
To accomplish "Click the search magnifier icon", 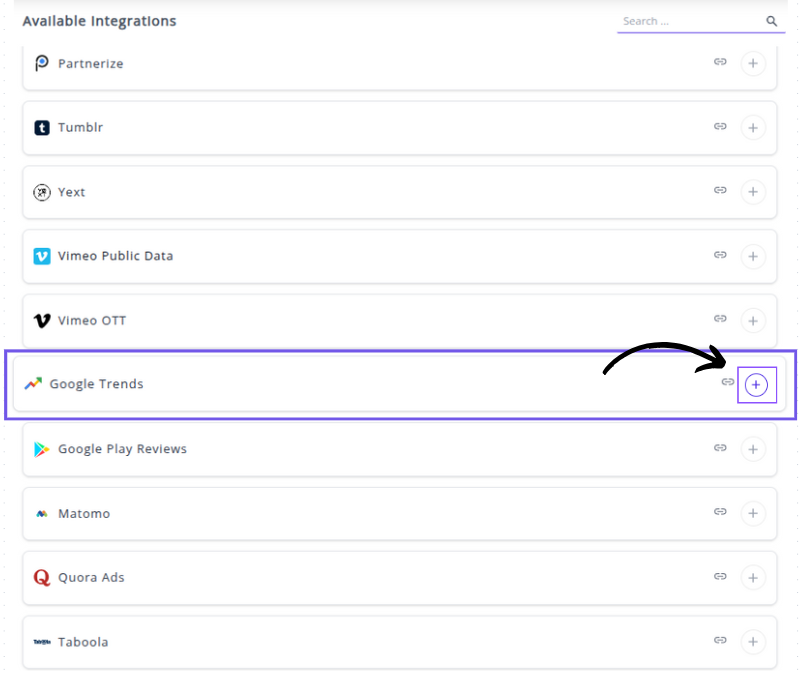I will click(772, 21).
